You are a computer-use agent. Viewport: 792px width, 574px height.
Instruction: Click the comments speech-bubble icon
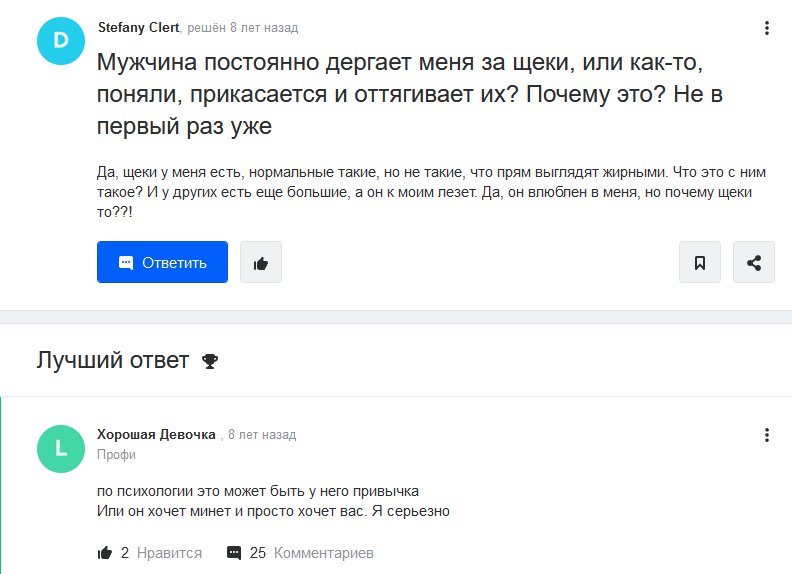click(x=234, y=553)
